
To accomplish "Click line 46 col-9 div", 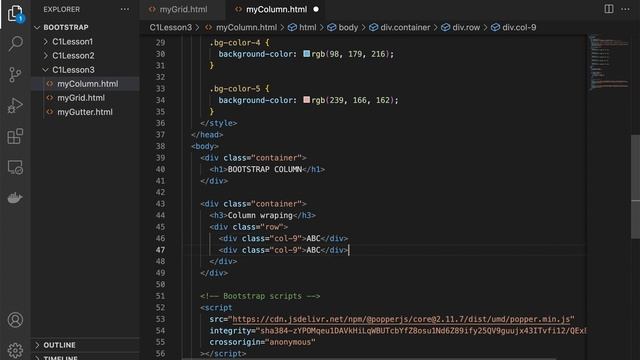I will point(283,238).
